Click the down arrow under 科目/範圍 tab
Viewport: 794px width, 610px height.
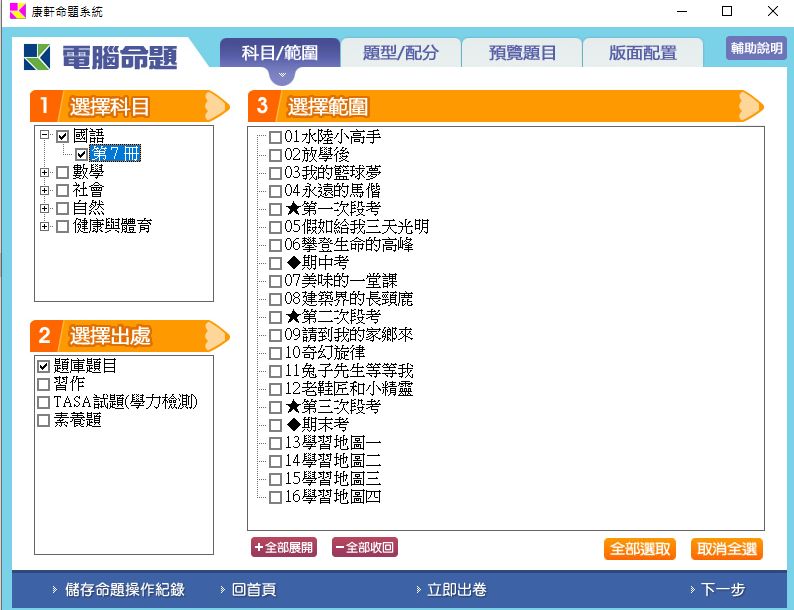point(282,75)
